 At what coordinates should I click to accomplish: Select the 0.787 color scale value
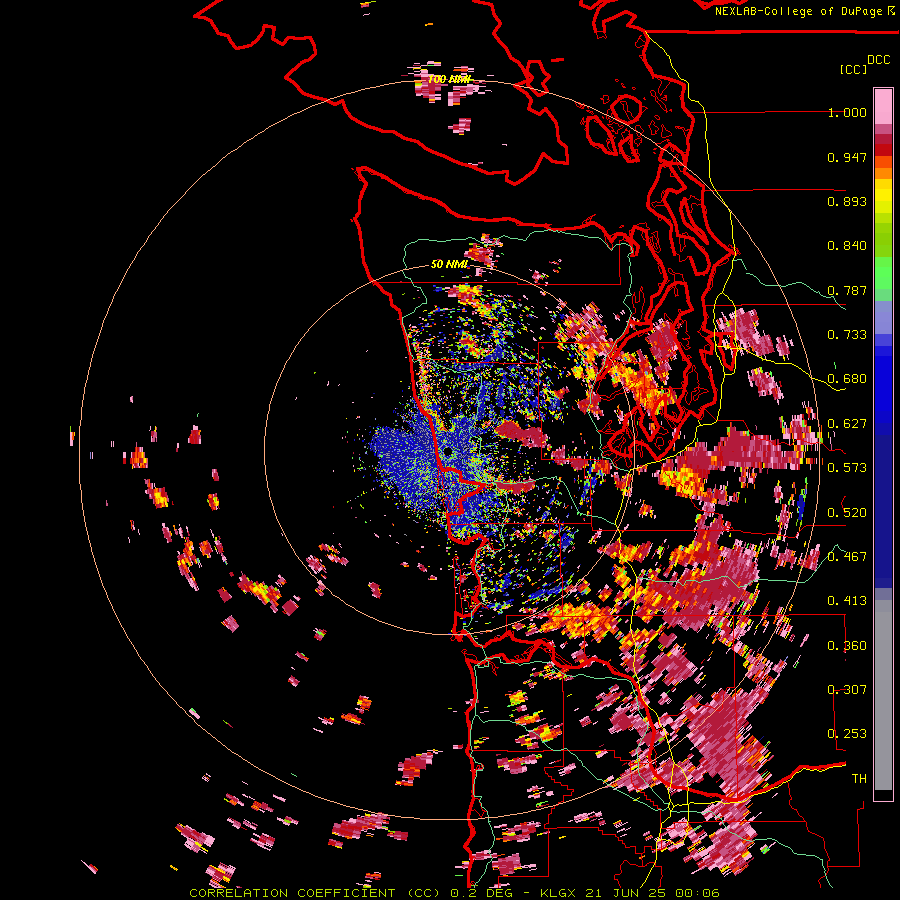tap(847, 290)
